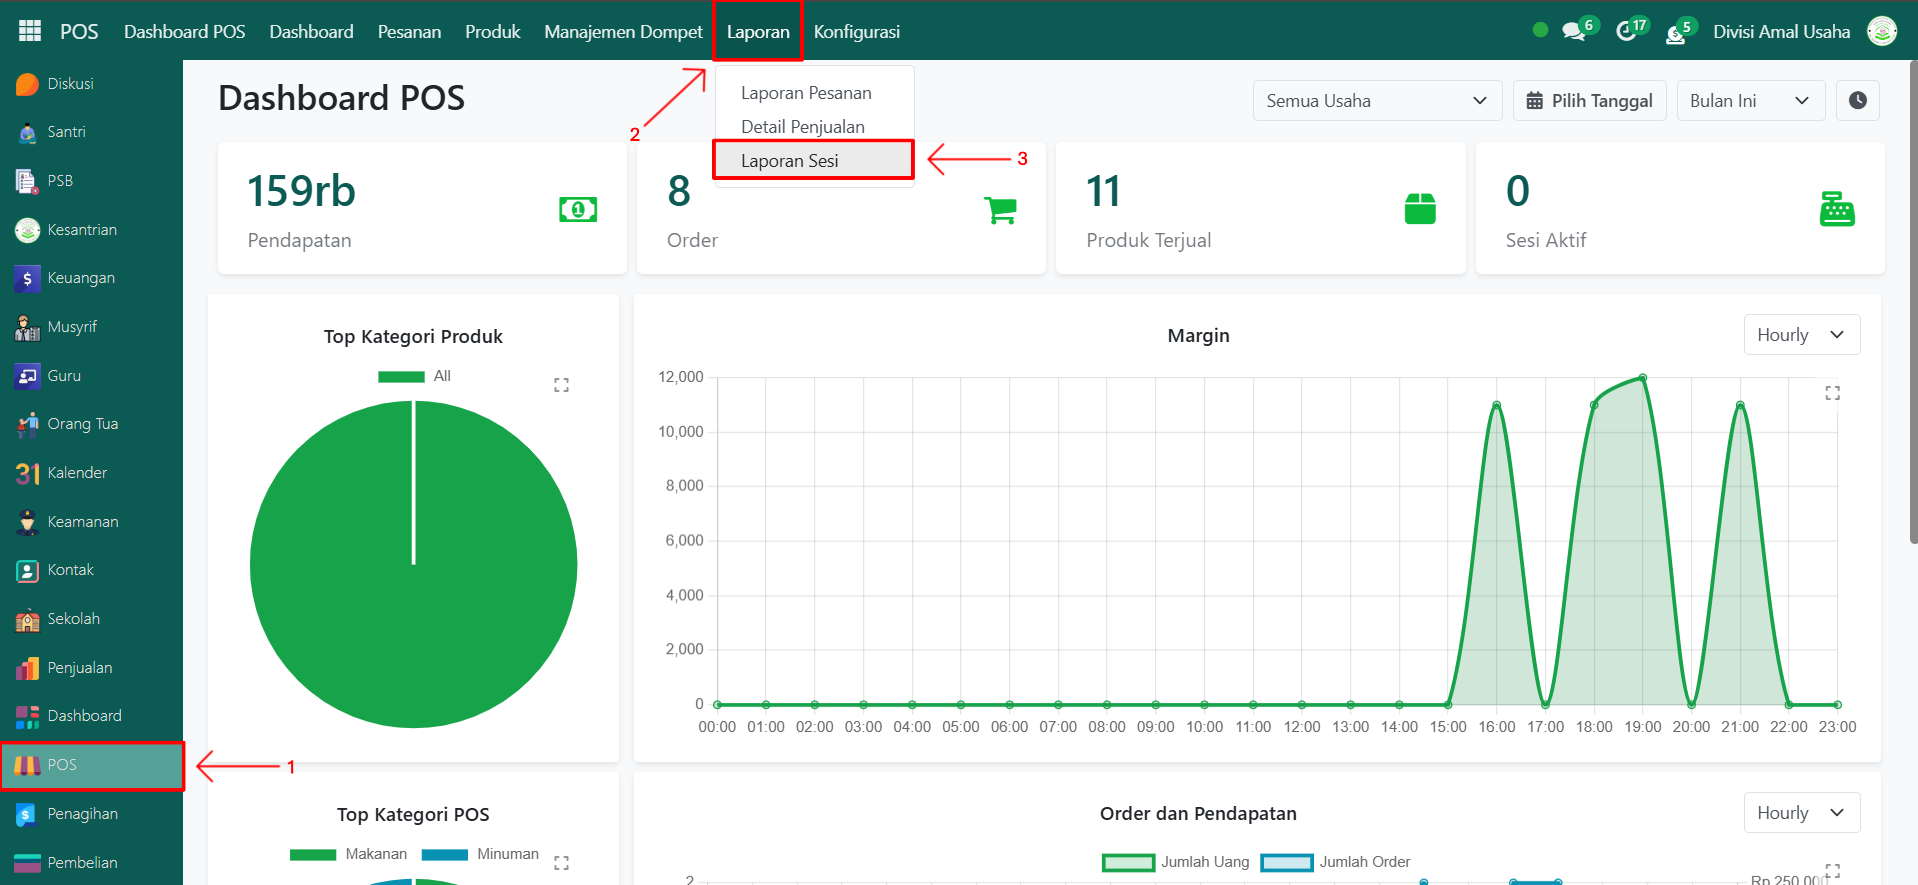Select Laporan Sesi from the menu
Image resolution: width=1918 pixels, height=885 pixels.
pos(790,161)
